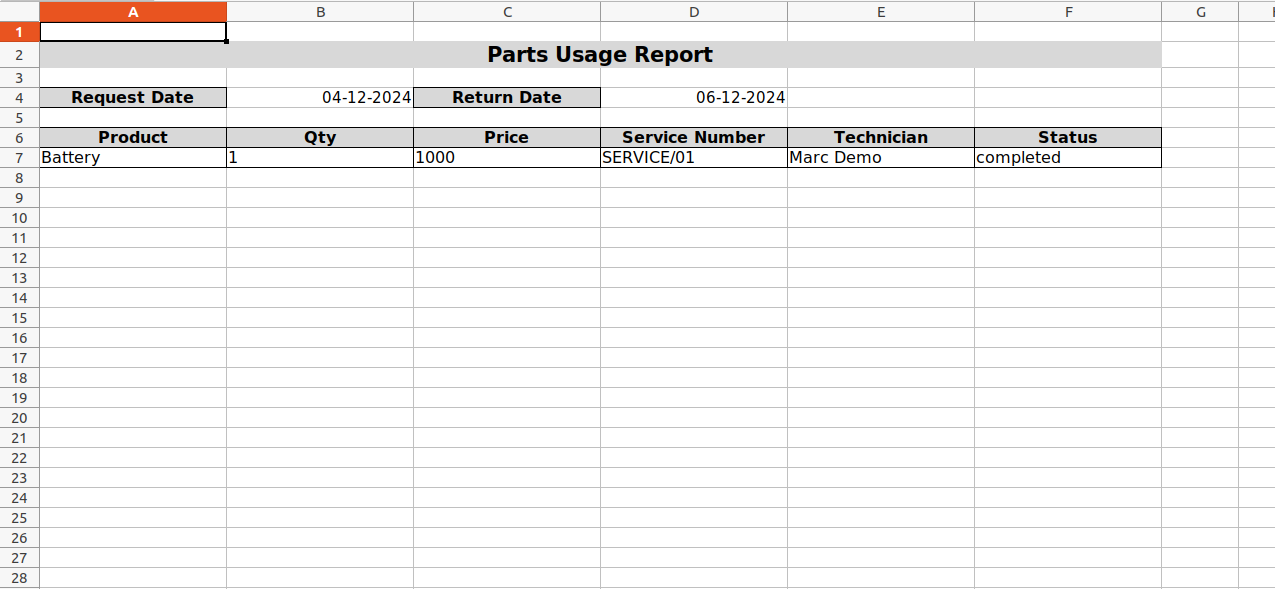Click row 15 header
The image size is (1275, 589).
(20, 318)
